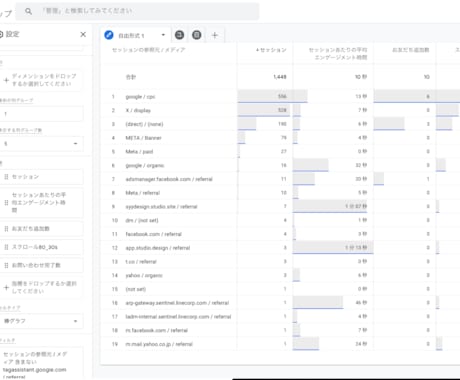This screenshot has width=460, height=380.
Task: Click engagement time cell of app.studio.design row
Action: [333, 248]
